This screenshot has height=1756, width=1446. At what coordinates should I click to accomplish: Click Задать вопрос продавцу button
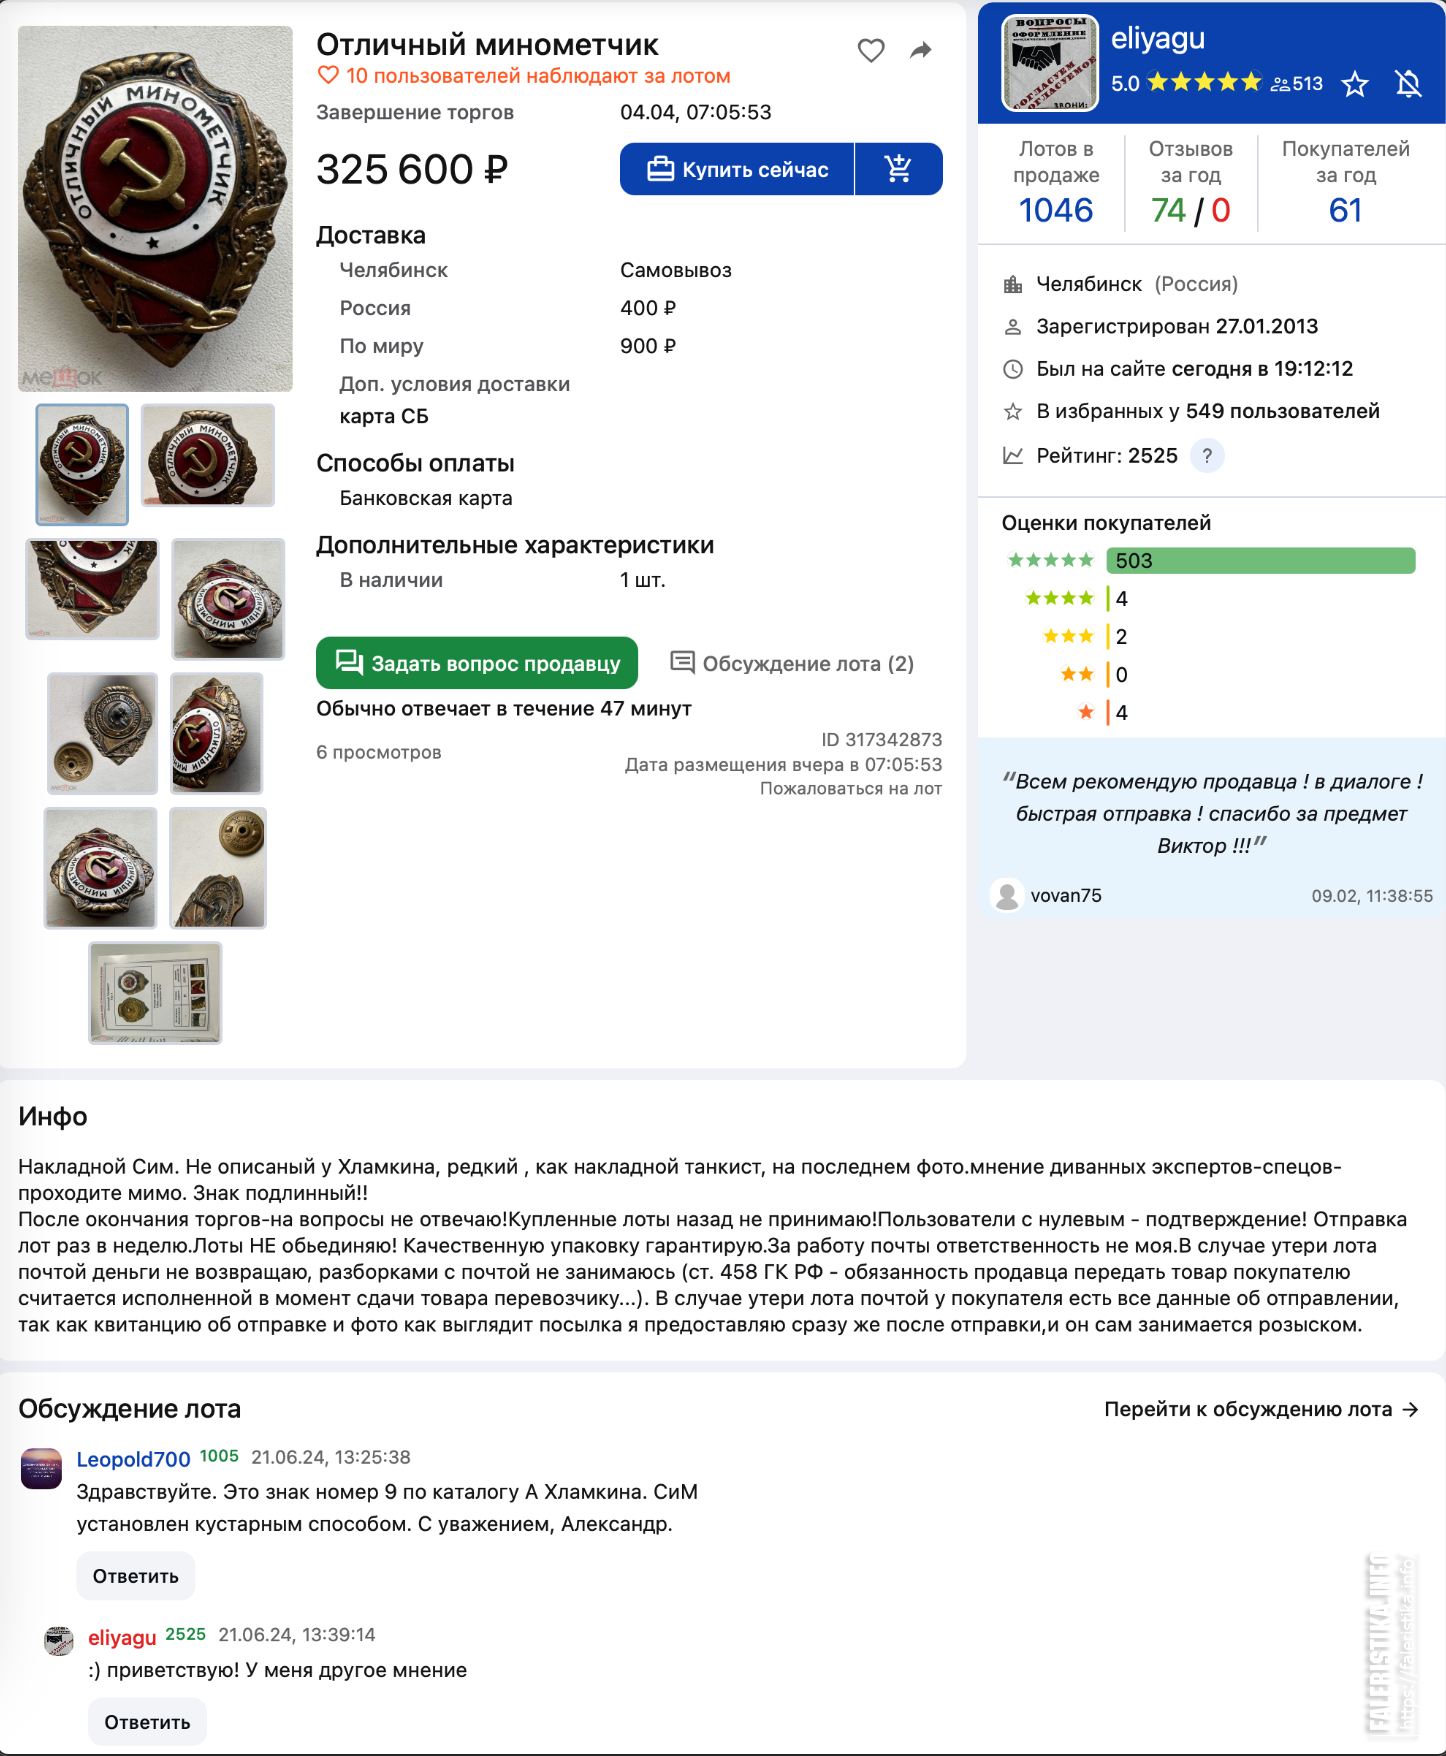click(x=477, y=663)
